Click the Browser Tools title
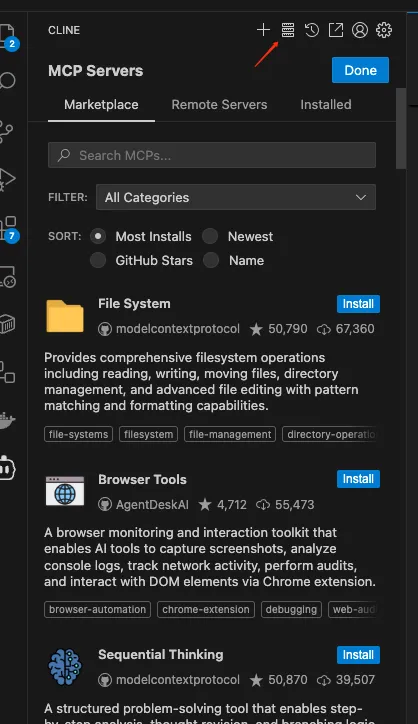418x724 pixels. [142, 480]
